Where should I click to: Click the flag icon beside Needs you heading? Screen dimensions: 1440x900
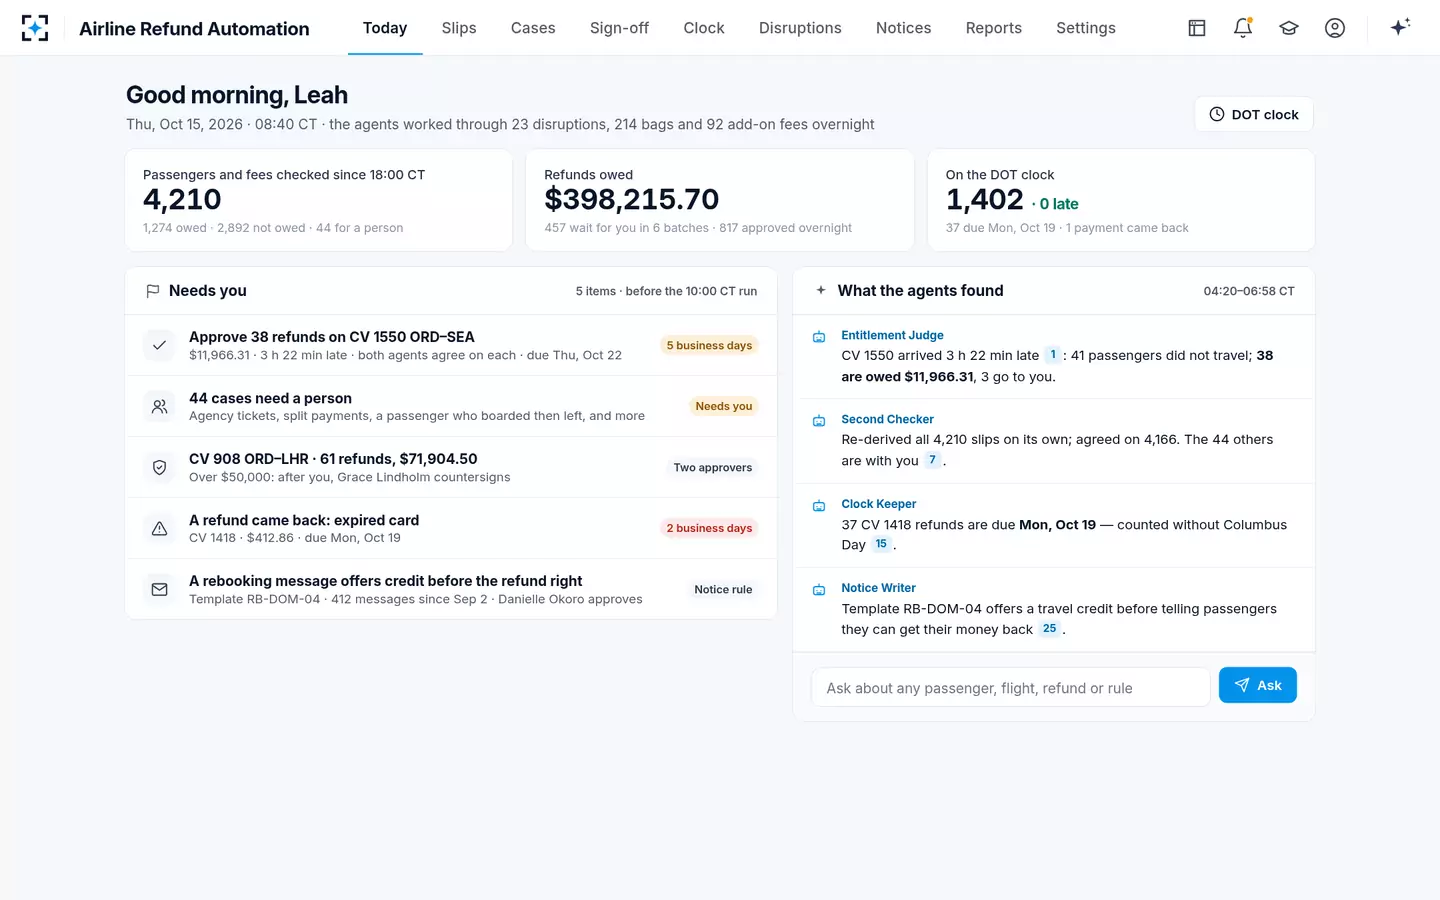point(153,291)
